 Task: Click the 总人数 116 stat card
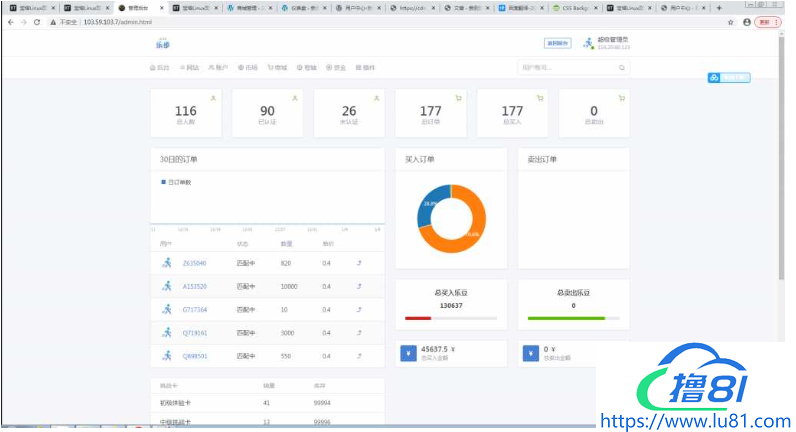186,113
